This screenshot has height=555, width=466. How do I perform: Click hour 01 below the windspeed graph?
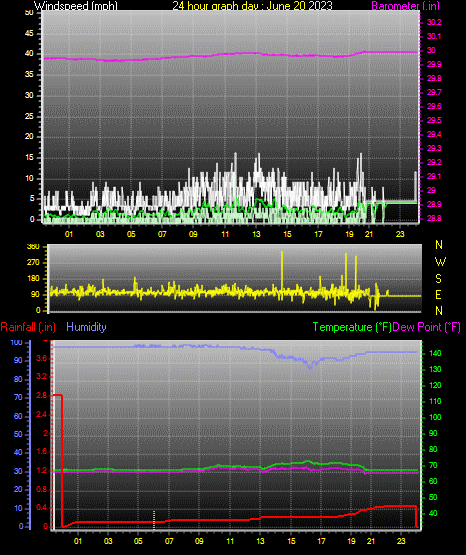point(69,234)
